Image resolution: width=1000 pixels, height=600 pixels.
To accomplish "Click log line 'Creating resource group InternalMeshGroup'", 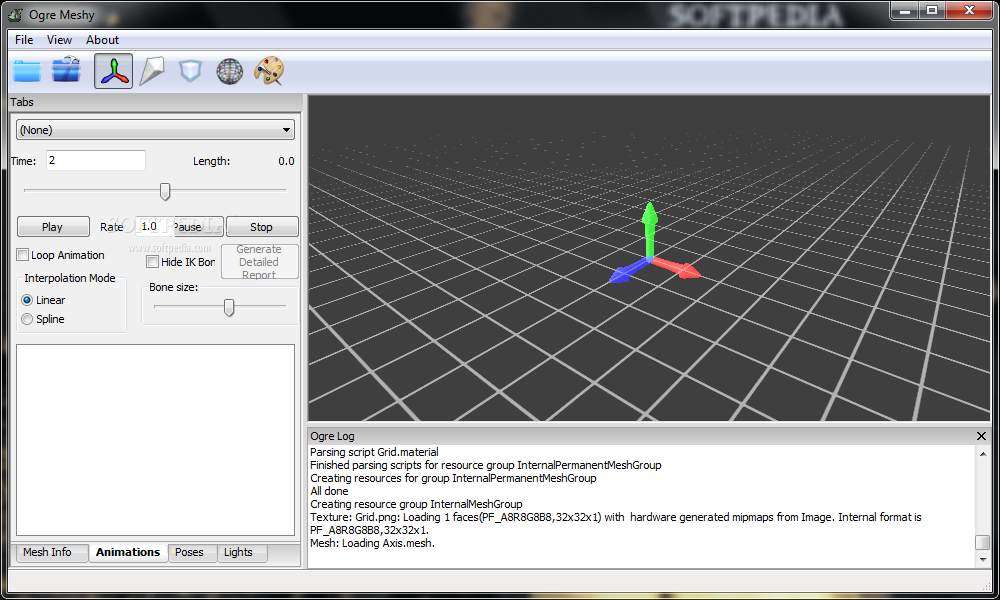I will click(x=416, y=504).
